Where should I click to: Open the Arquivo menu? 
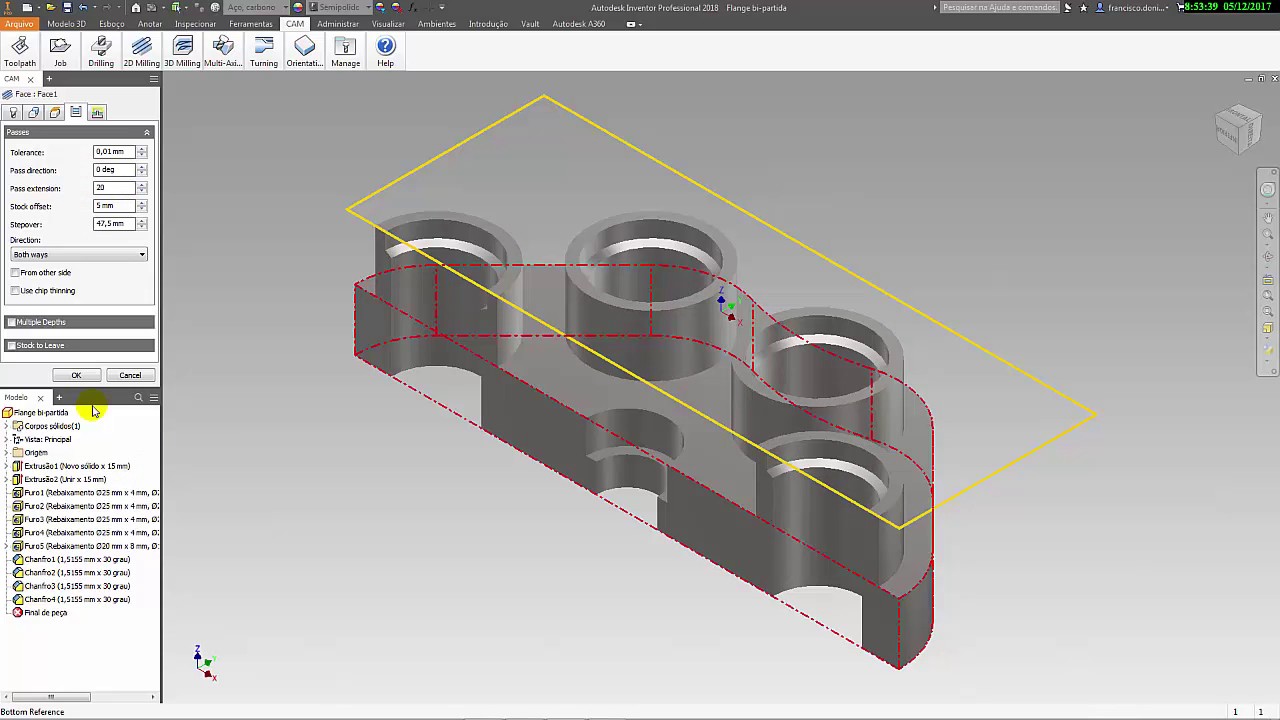[19, 24]
